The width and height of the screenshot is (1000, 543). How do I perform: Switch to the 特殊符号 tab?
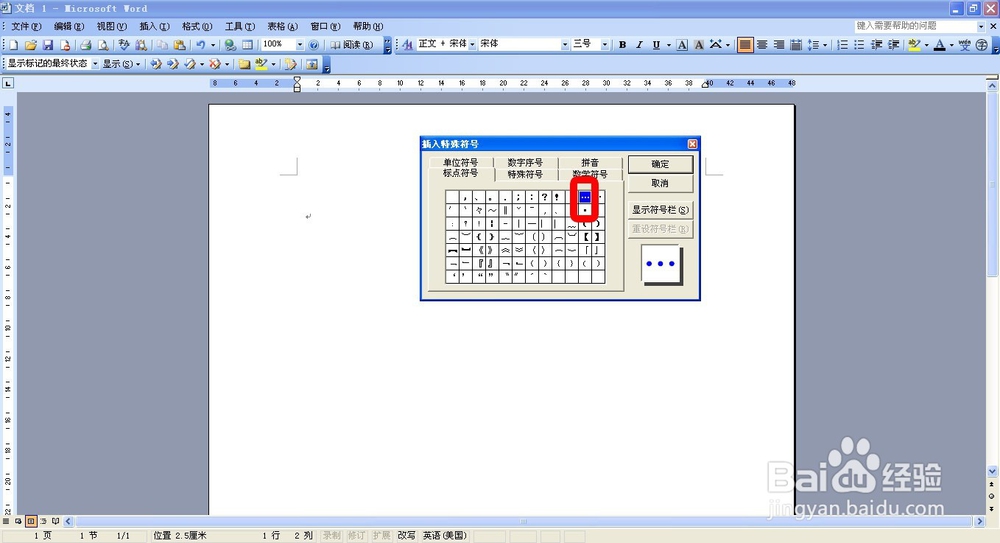pyautogui.click(x=526, y=174)
